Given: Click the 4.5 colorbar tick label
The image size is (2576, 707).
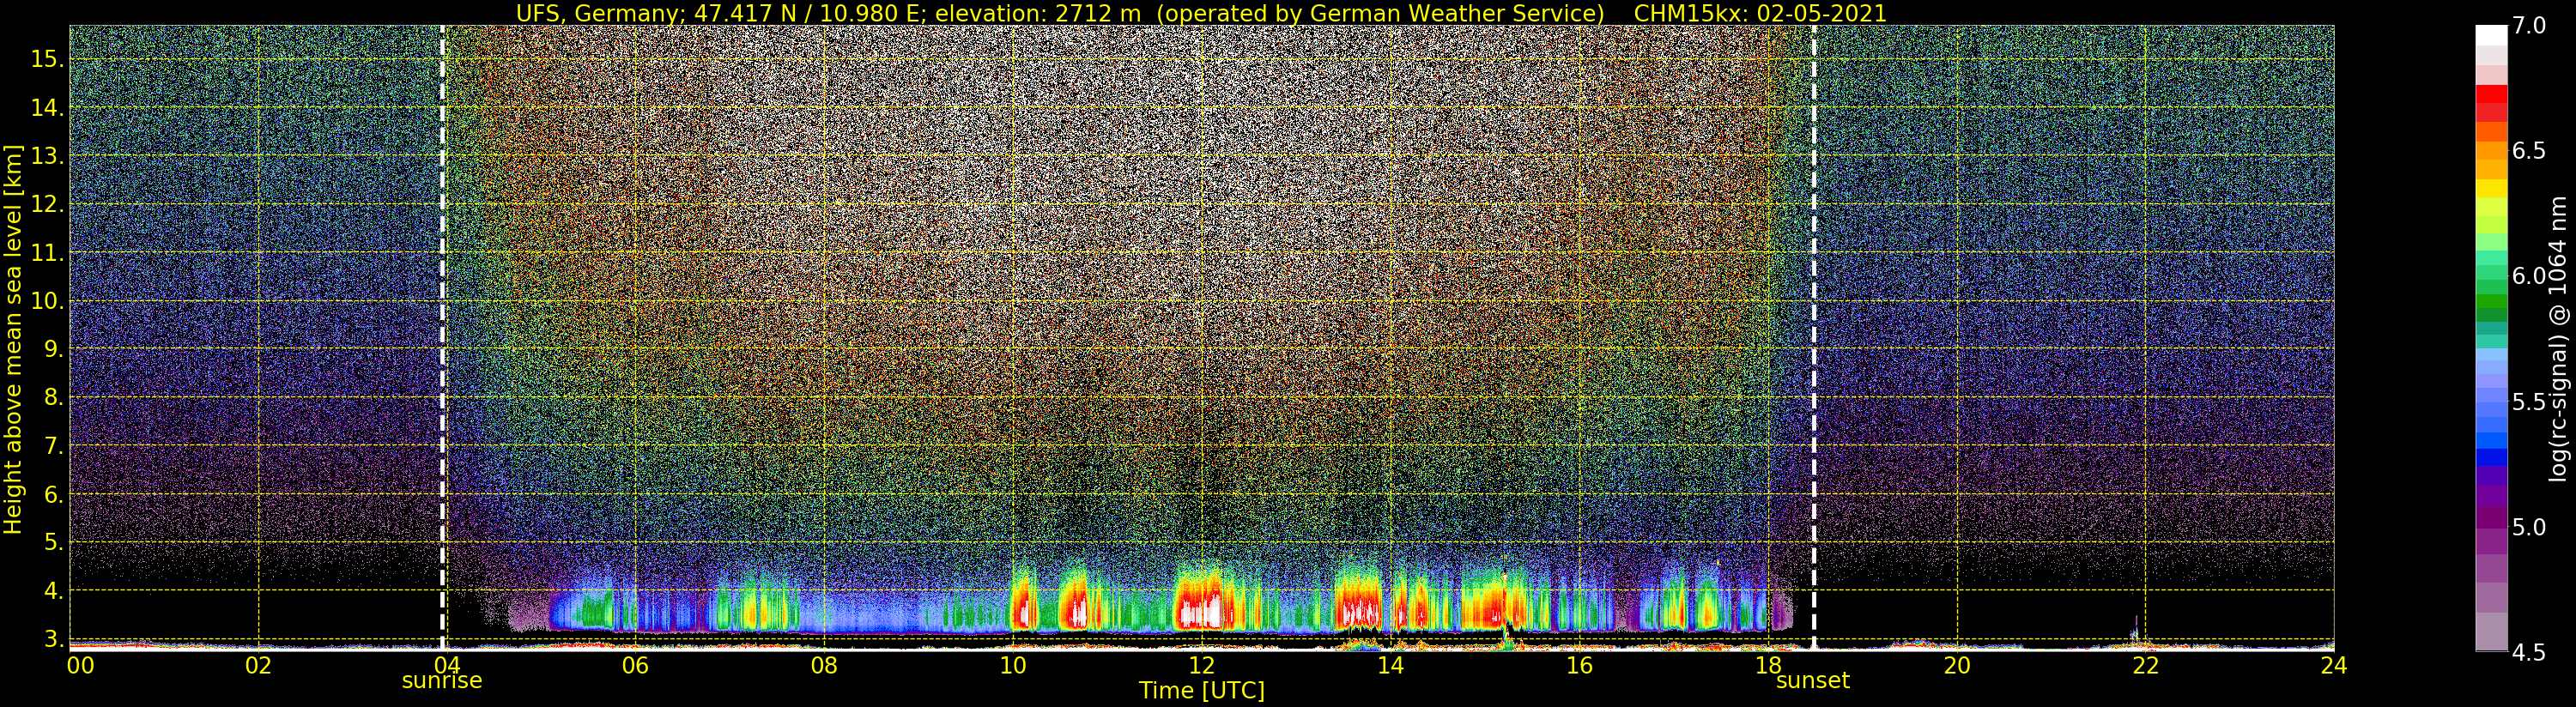Looking at the screenshot, I should coord(2529,653).
